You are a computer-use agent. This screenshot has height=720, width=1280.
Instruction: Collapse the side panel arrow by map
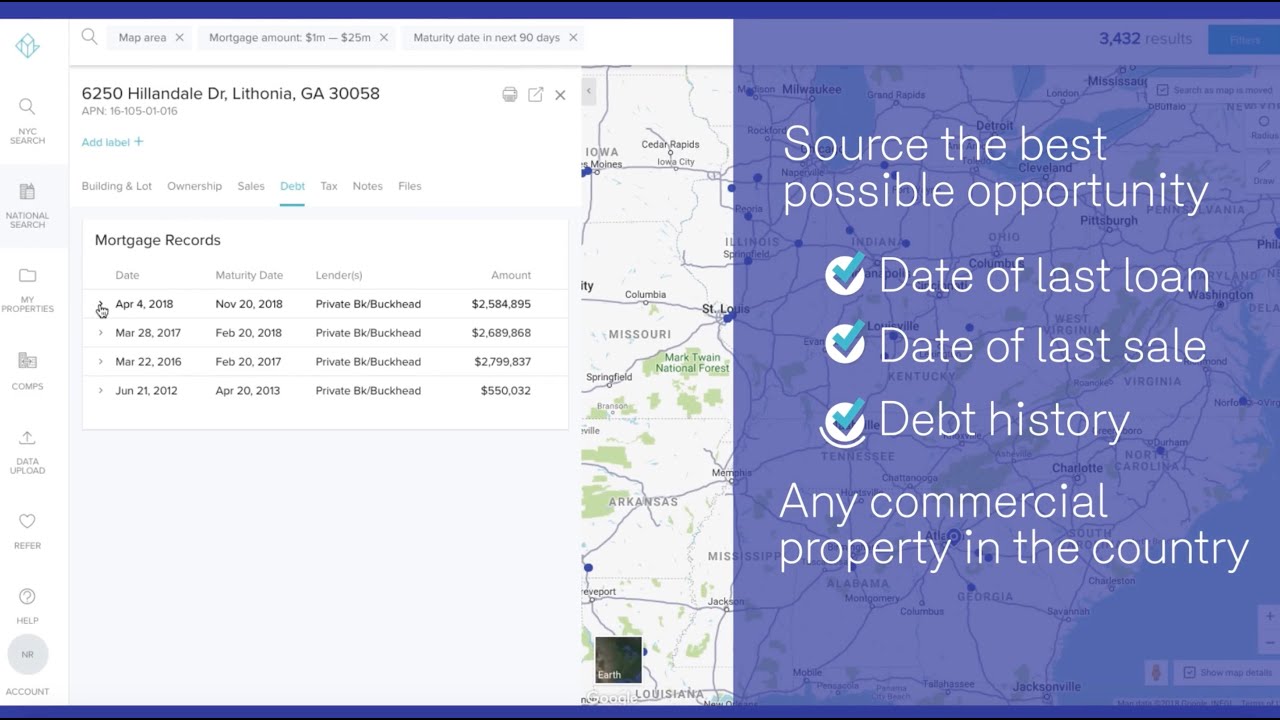pyautogui.click(x=589, y=91)
